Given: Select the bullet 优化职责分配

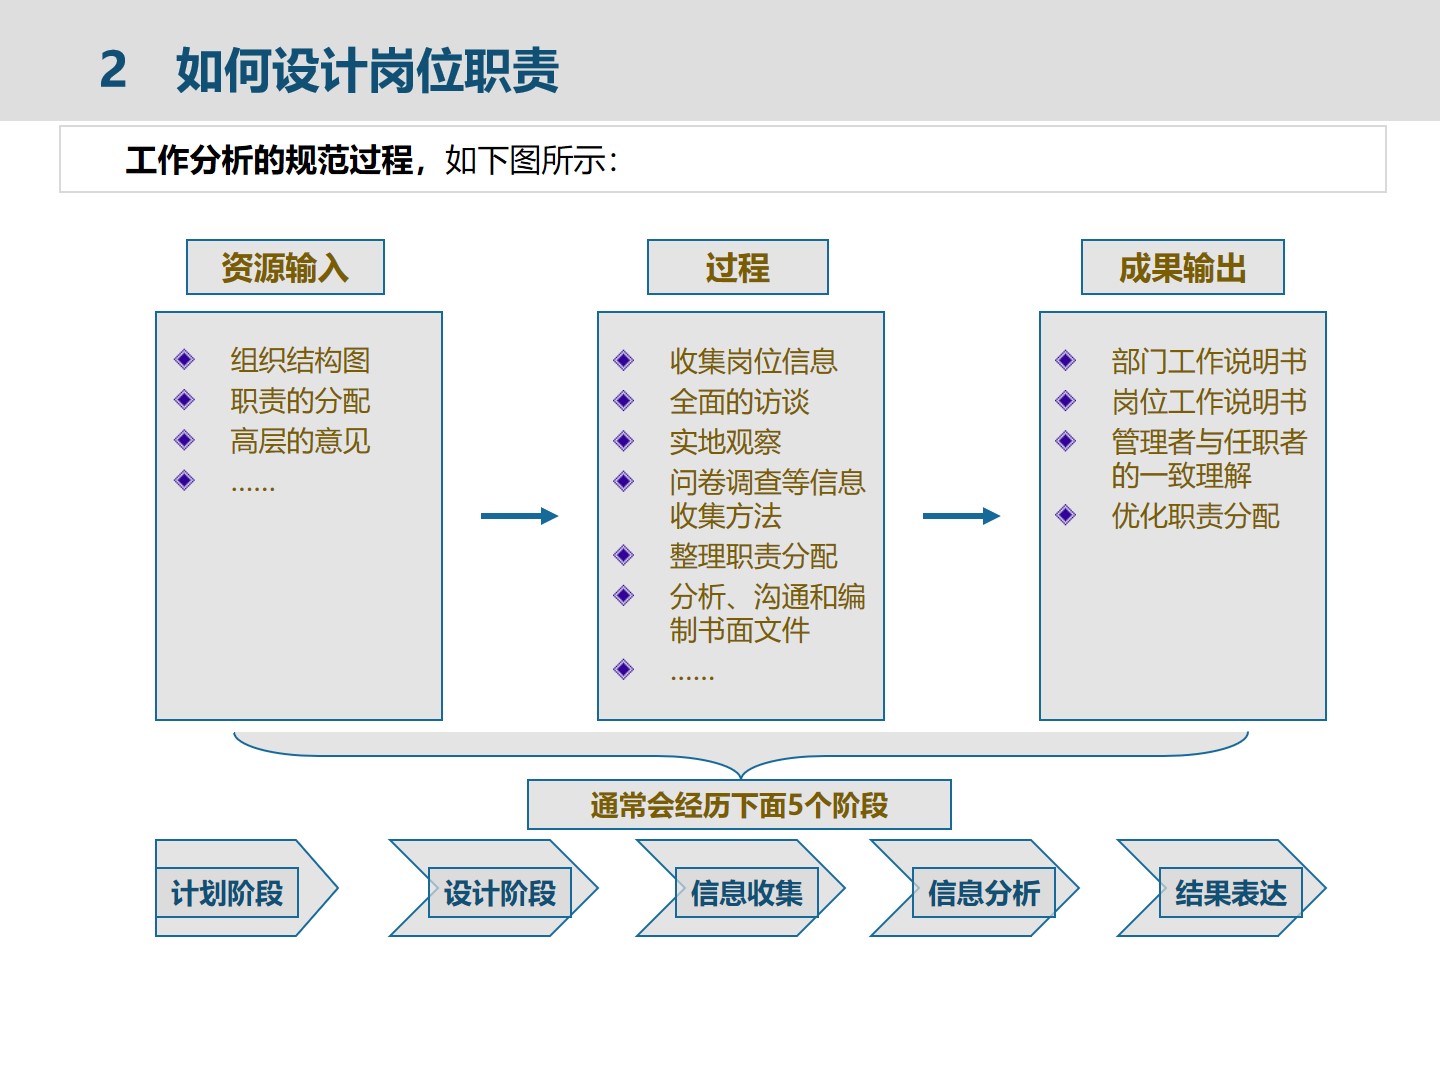Looking at the screenshot, I should pos(1196,516).
